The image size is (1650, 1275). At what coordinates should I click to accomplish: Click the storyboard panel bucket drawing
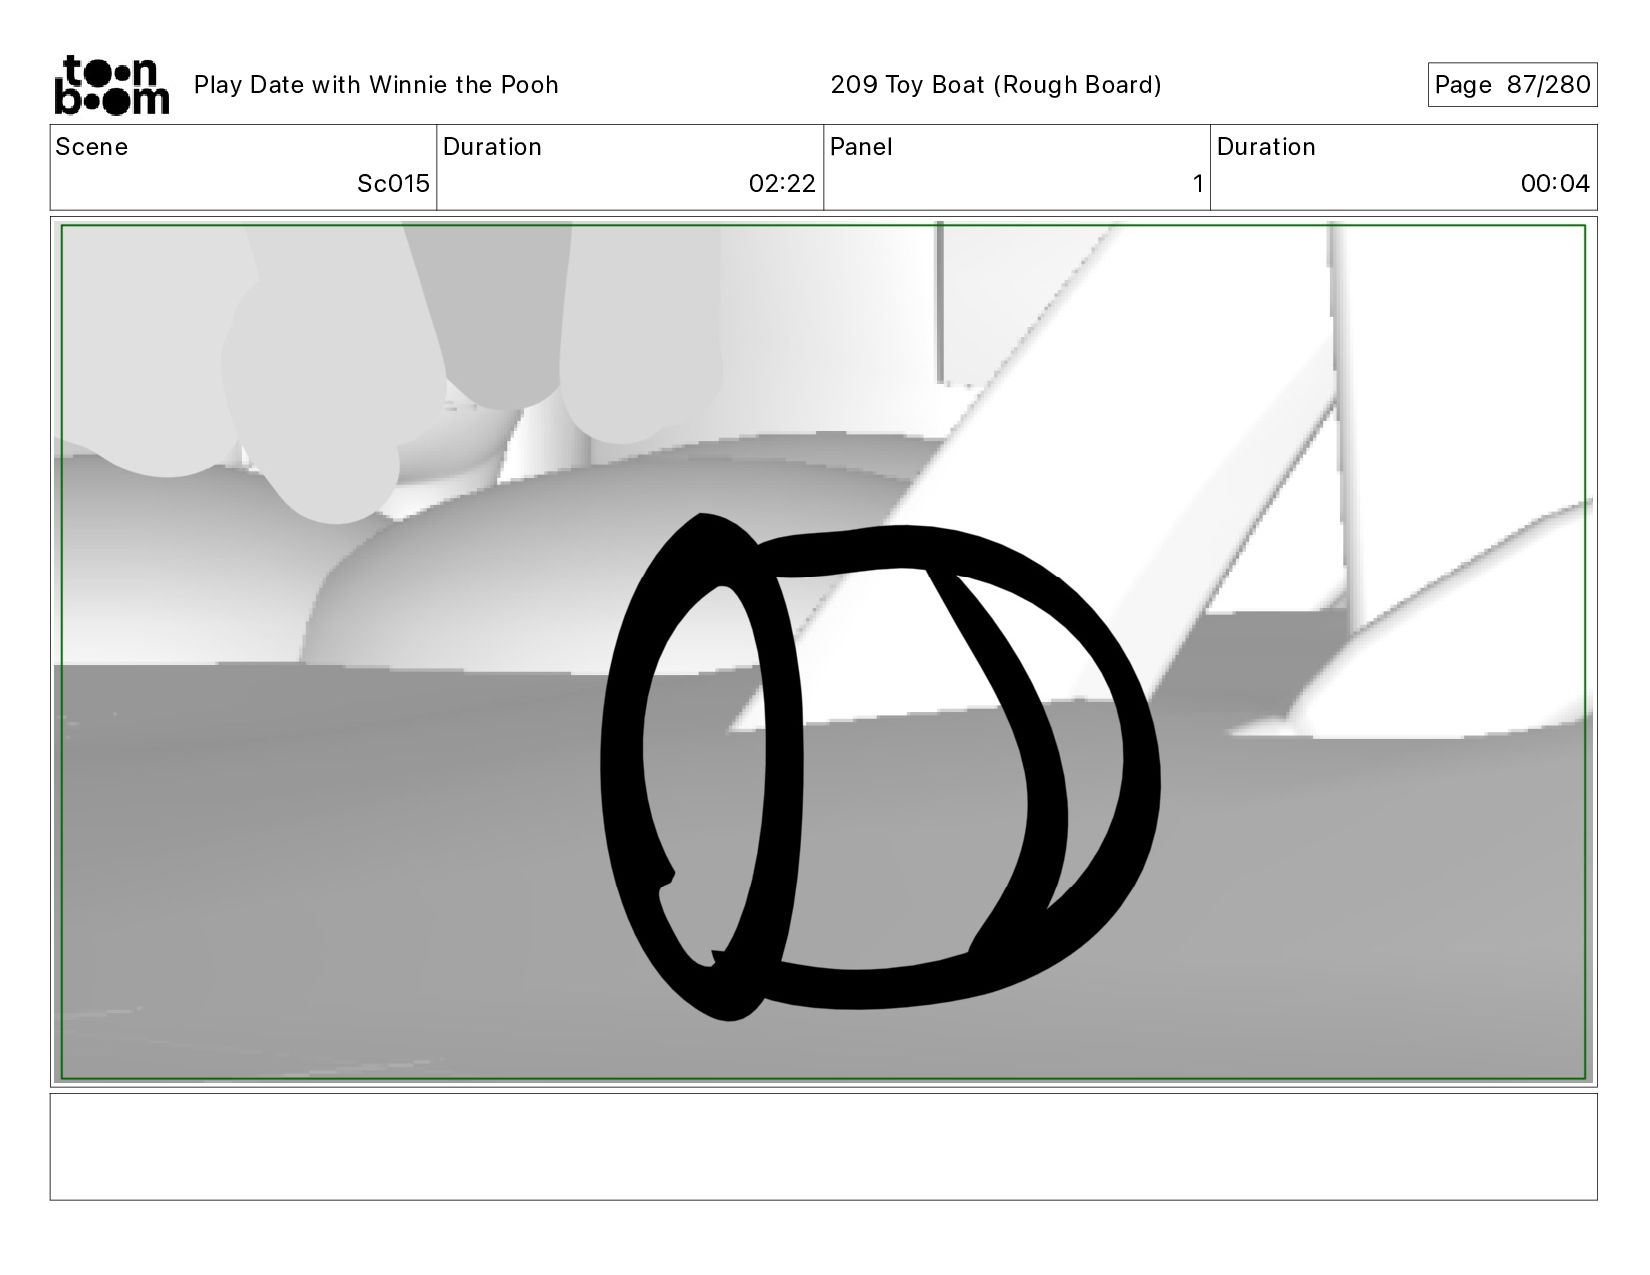880,767
